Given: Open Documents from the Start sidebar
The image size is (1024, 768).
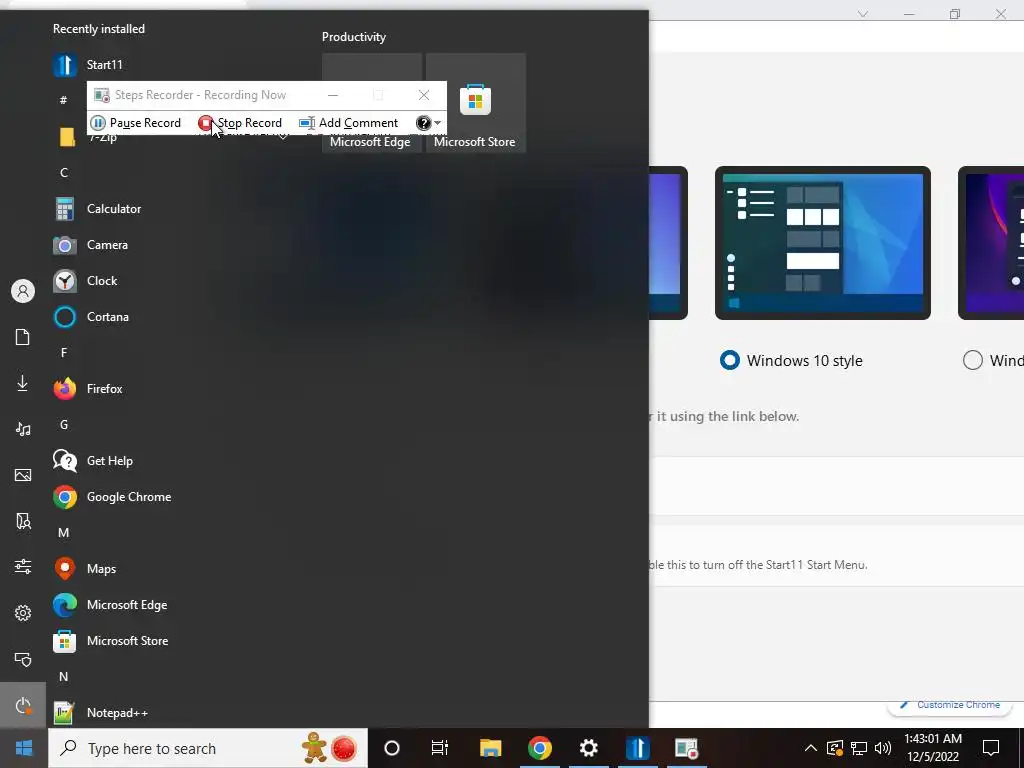Looking at the screenshot, I should (x=23, y=337).
